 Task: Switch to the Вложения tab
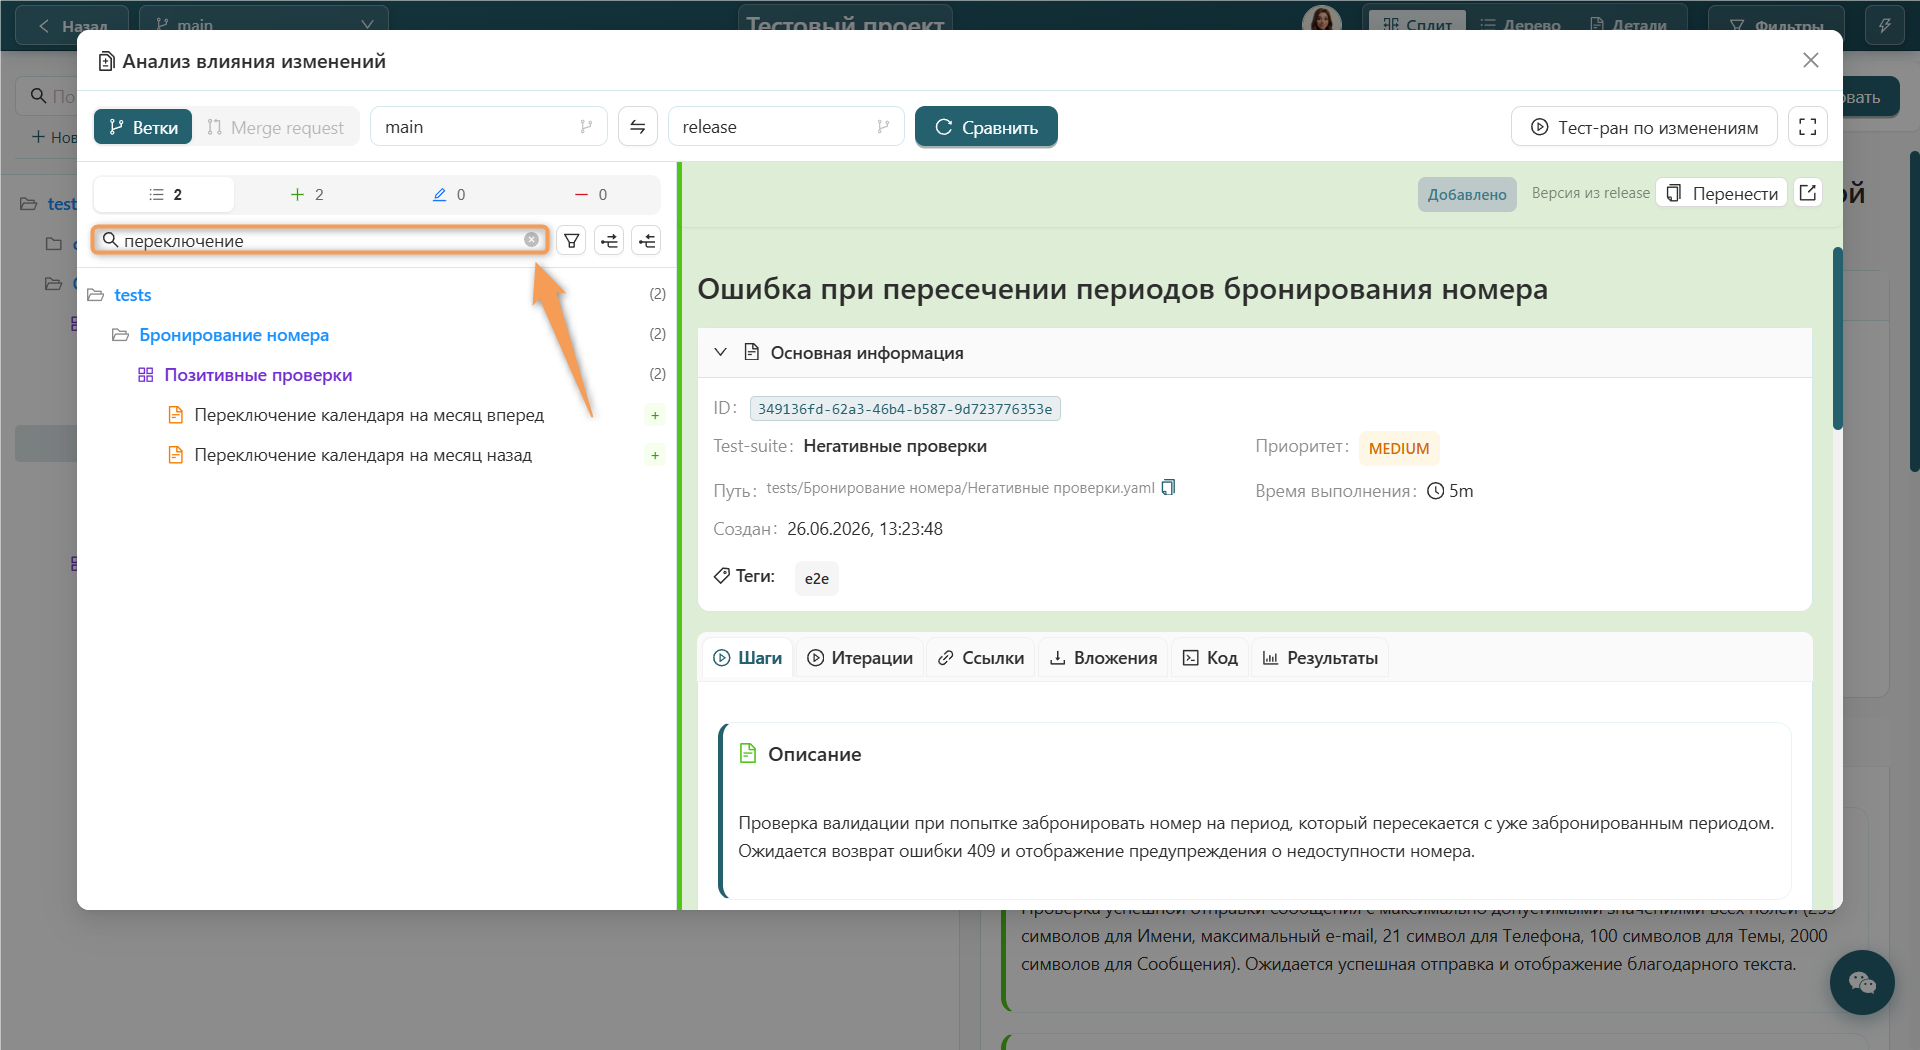point(1103,658)
